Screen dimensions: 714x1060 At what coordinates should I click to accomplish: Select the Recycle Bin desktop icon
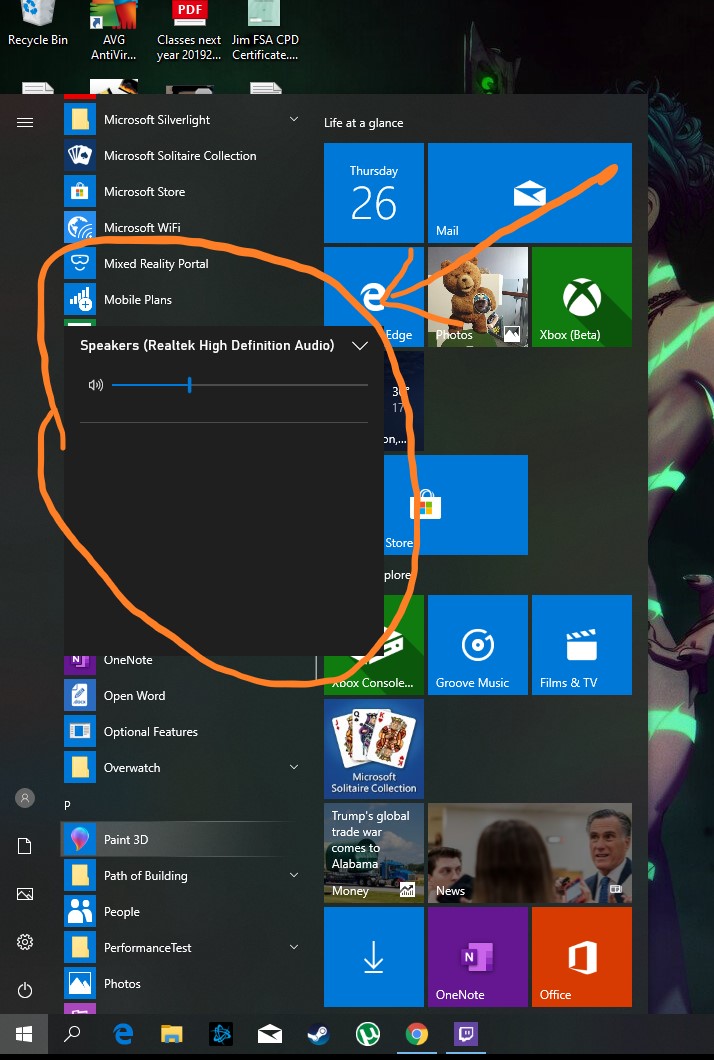click(38, 24)
